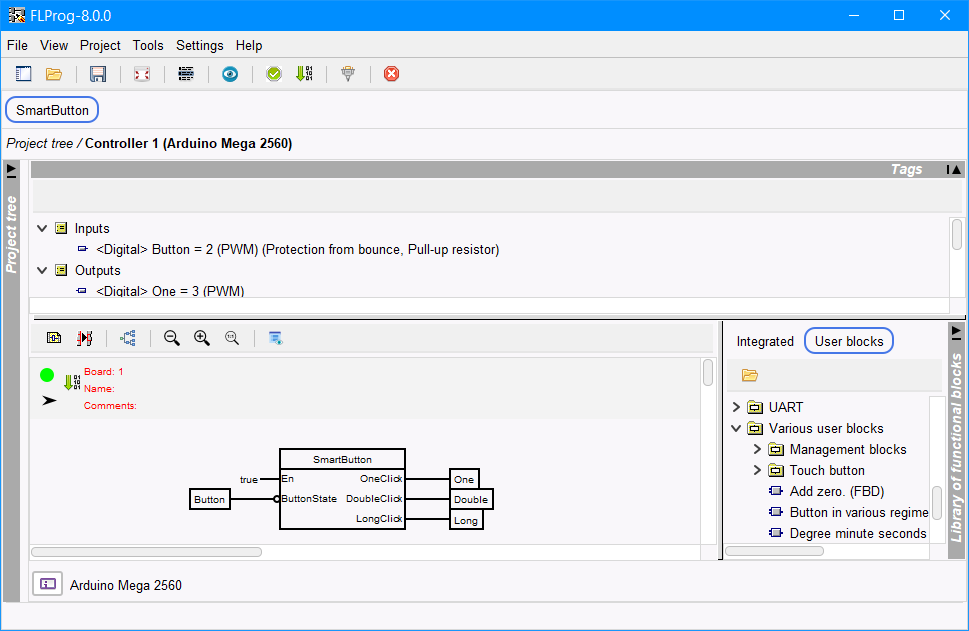Open the View menu
This screenshot has width=969, height=631.
pos(54,46)
